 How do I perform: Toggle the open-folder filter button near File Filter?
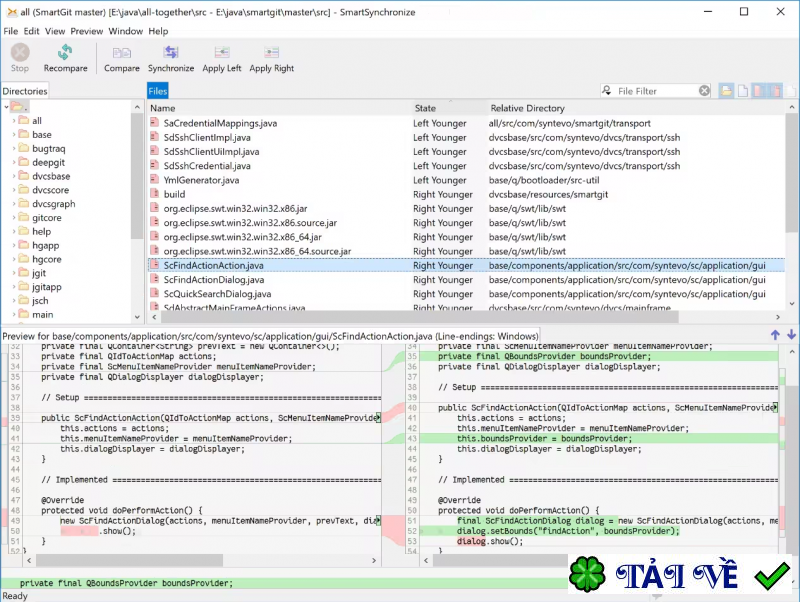[726, 91]
